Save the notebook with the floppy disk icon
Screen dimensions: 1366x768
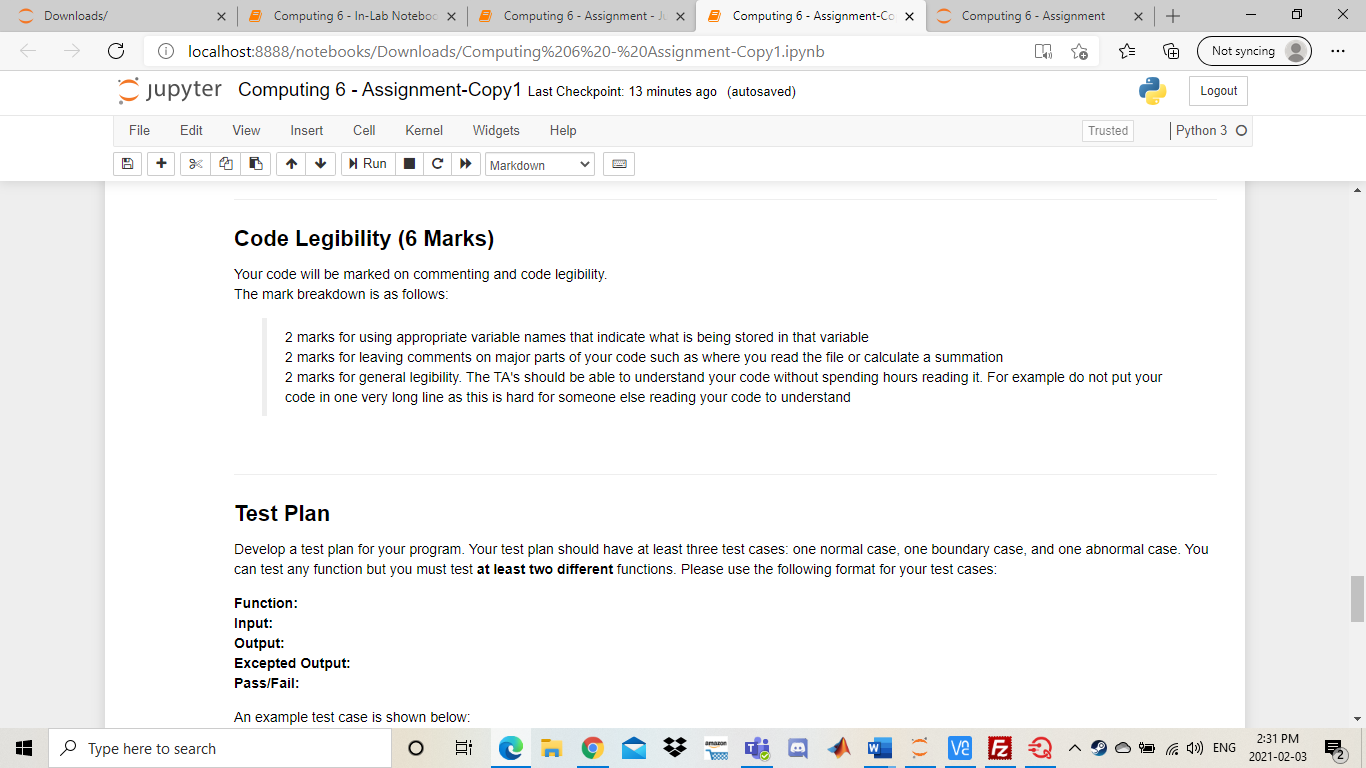(127, 164)
